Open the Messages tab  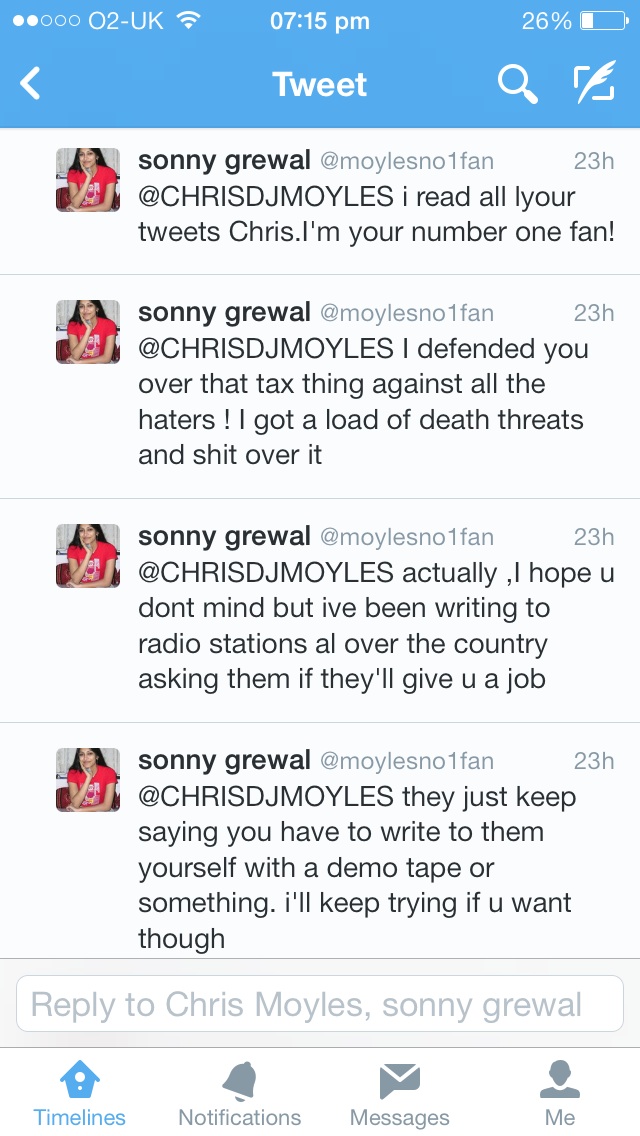tap(399, 1093)
